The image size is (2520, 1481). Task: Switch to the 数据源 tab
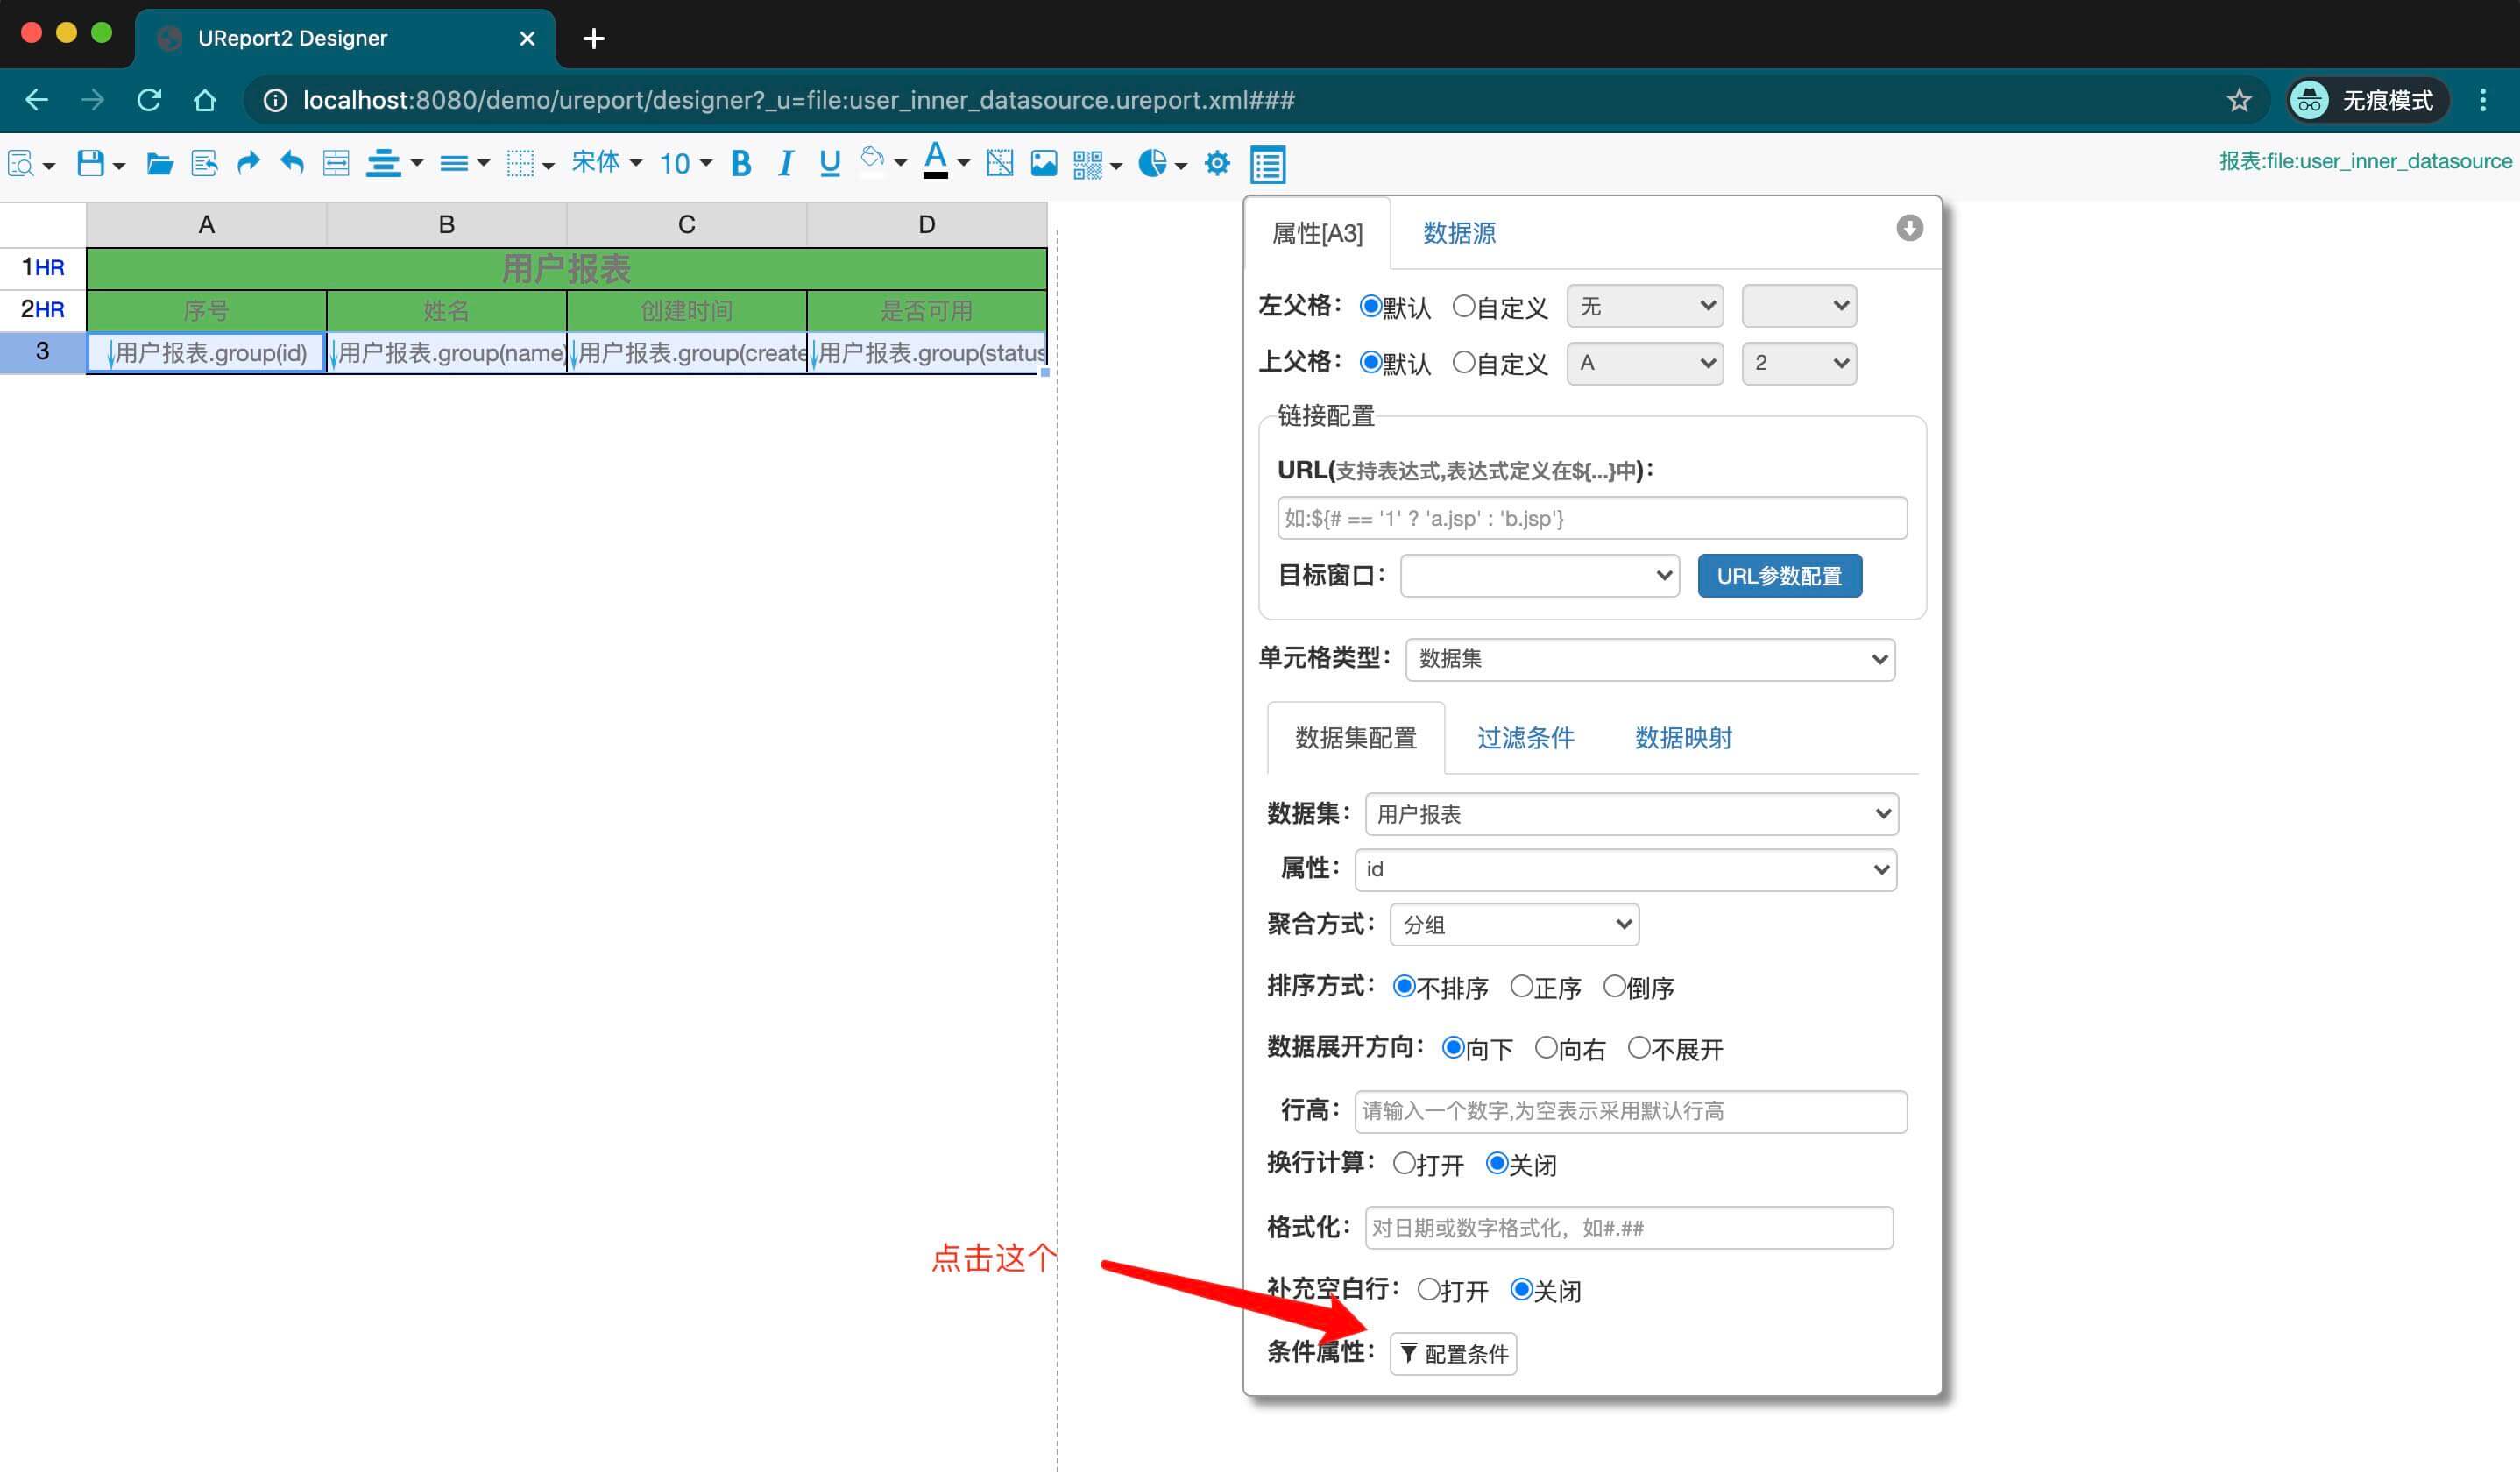coord(1458,233)
